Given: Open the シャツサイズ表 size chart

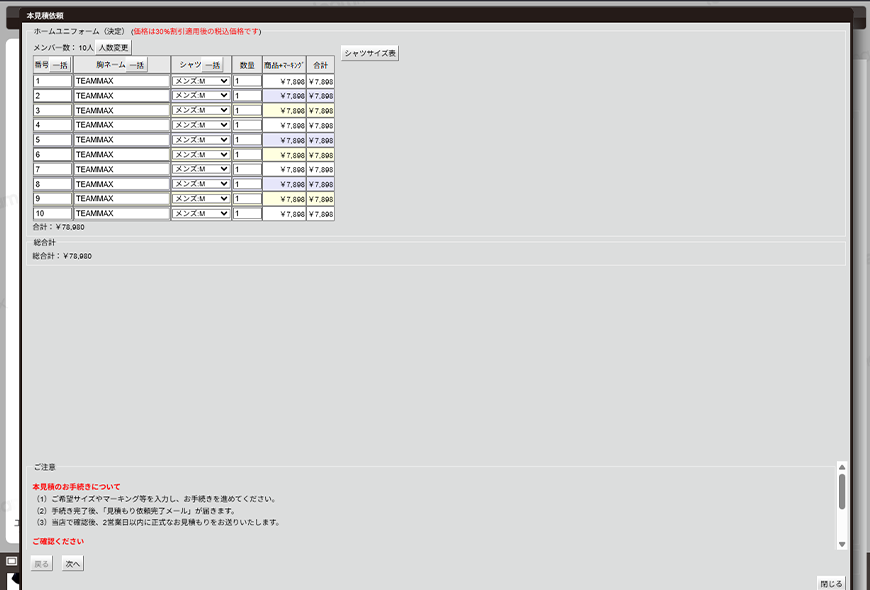Looking at the screenshot, I should (x=370, y=53).
